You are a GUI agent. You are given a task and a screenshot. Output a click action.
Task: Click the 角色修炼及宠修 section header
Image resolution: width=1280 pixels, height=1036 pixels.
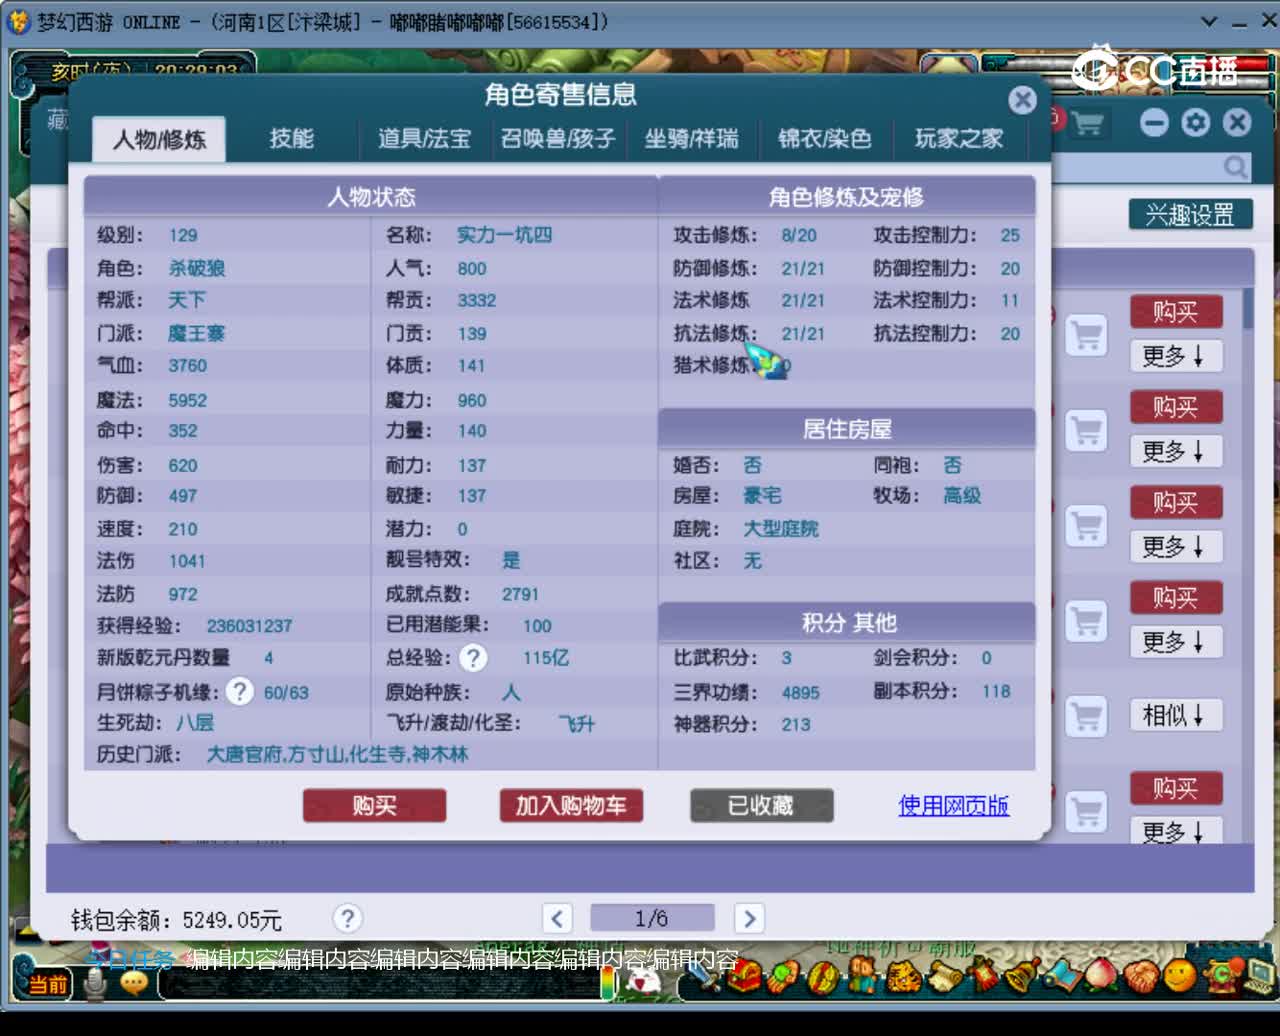(846, 196)
